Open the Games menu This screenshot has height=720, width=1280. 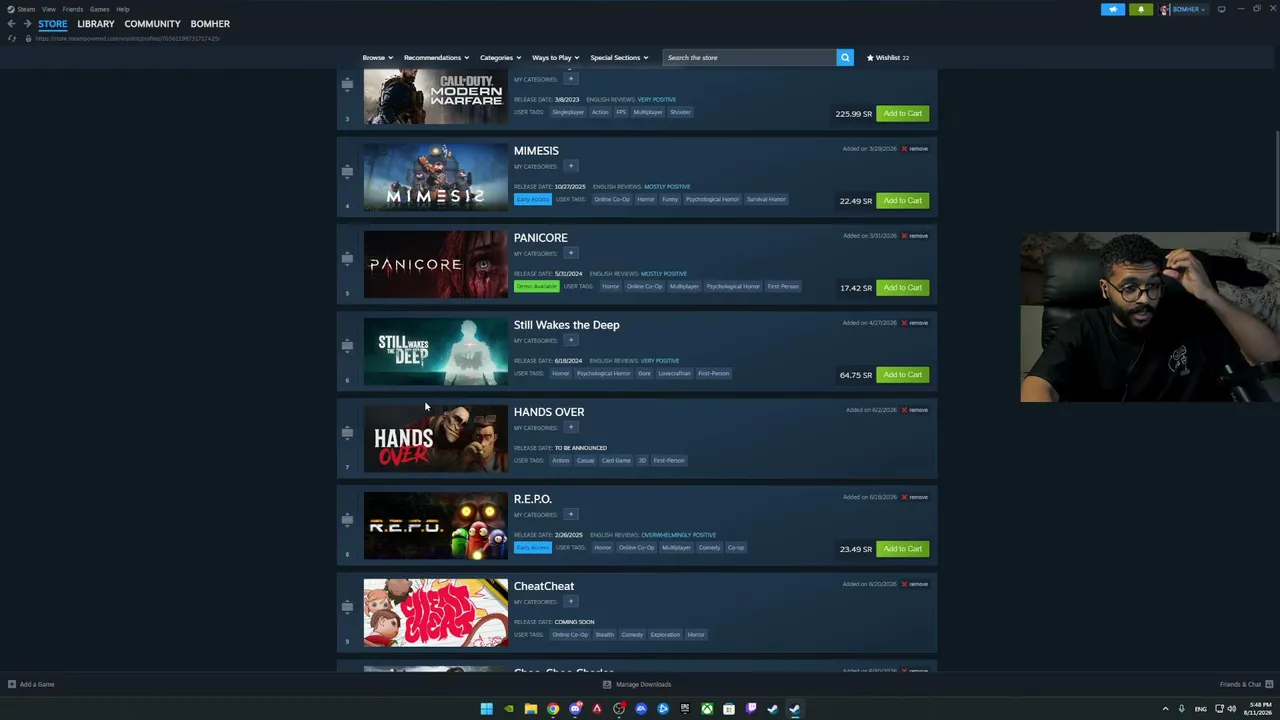coord(99,9)
